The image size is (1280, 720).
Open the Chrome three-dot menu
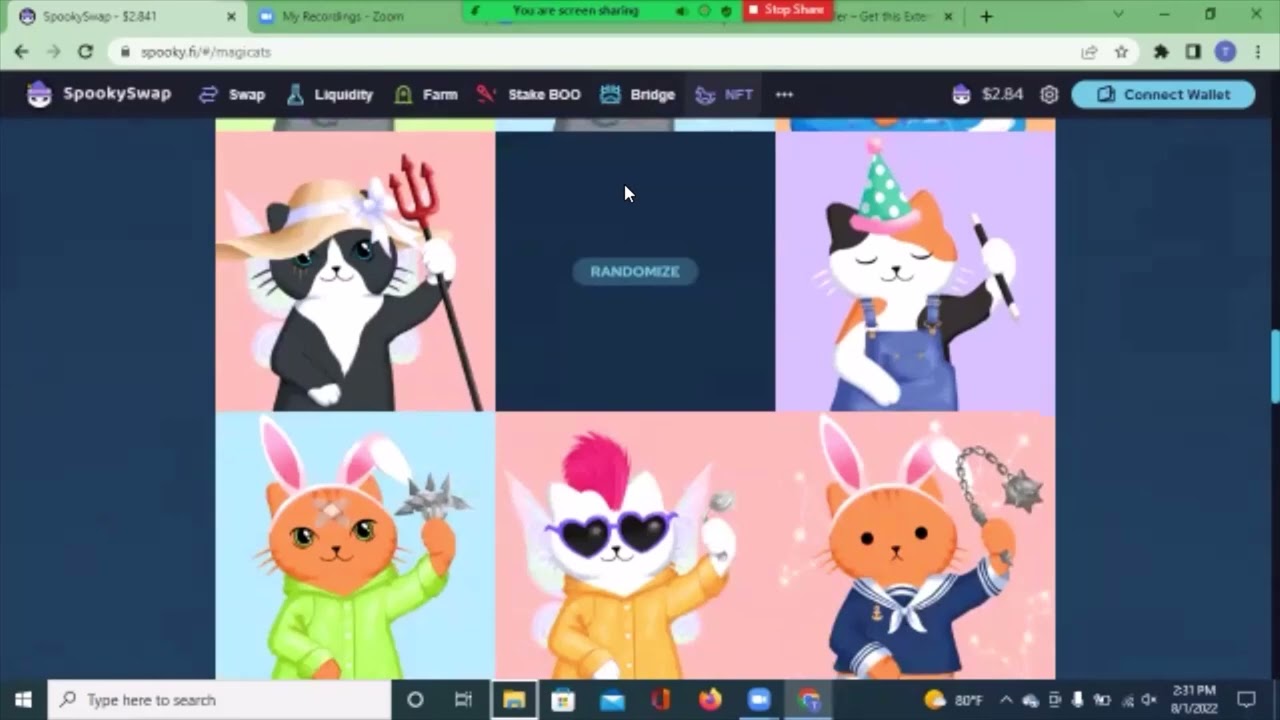pos(1256,52)
